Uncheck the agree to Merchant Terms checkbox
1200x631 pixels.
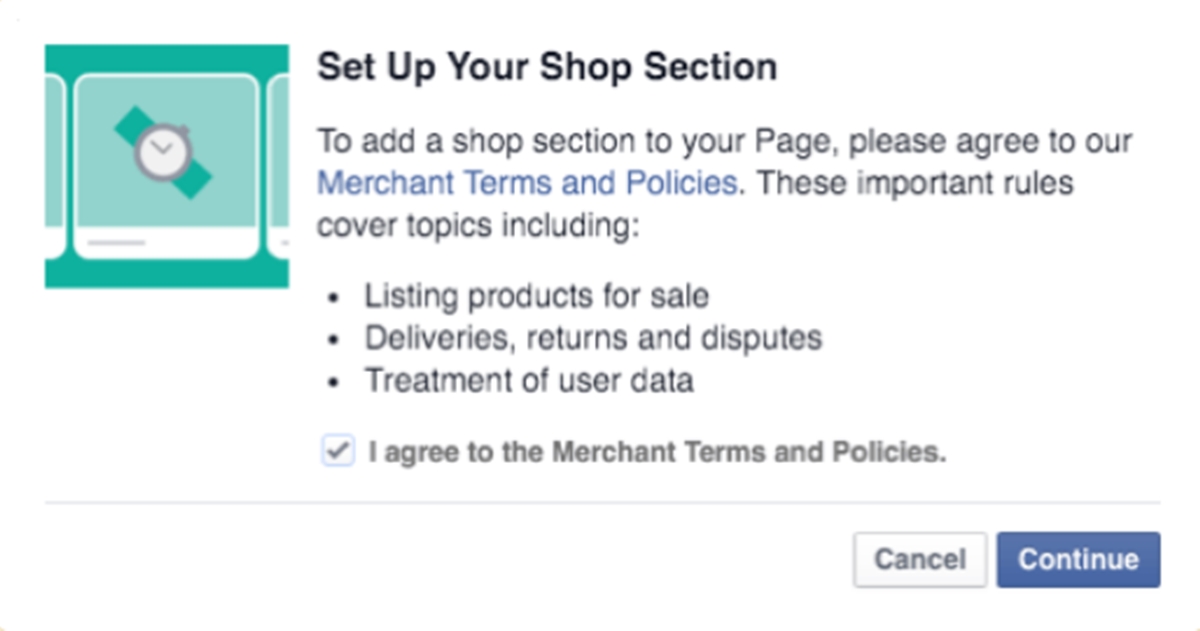337,451
